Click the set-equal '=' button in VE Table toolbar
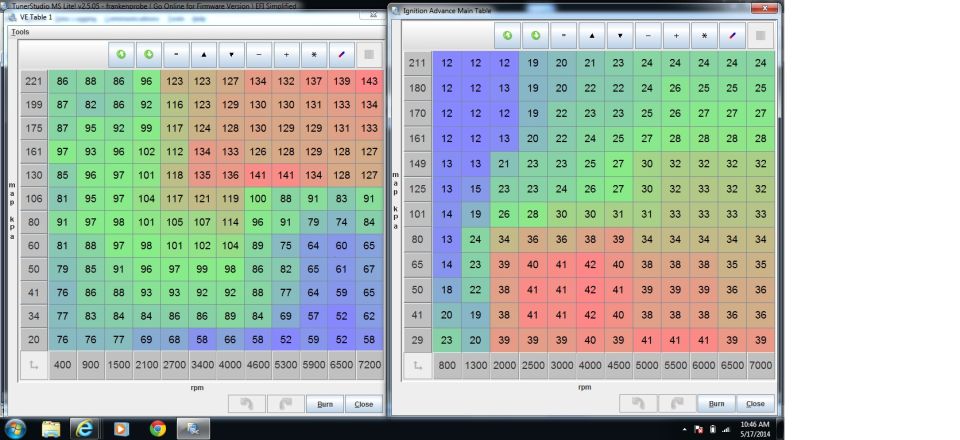 point(176,54)
